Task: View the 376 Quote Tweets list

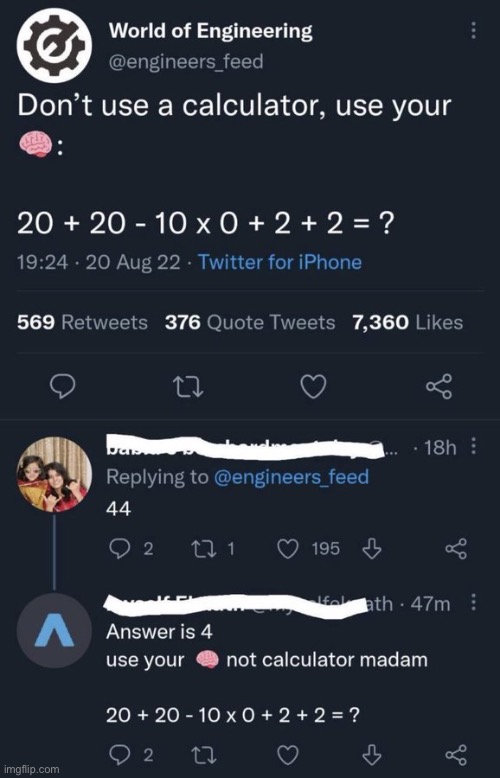Action: tap(250, 323)
